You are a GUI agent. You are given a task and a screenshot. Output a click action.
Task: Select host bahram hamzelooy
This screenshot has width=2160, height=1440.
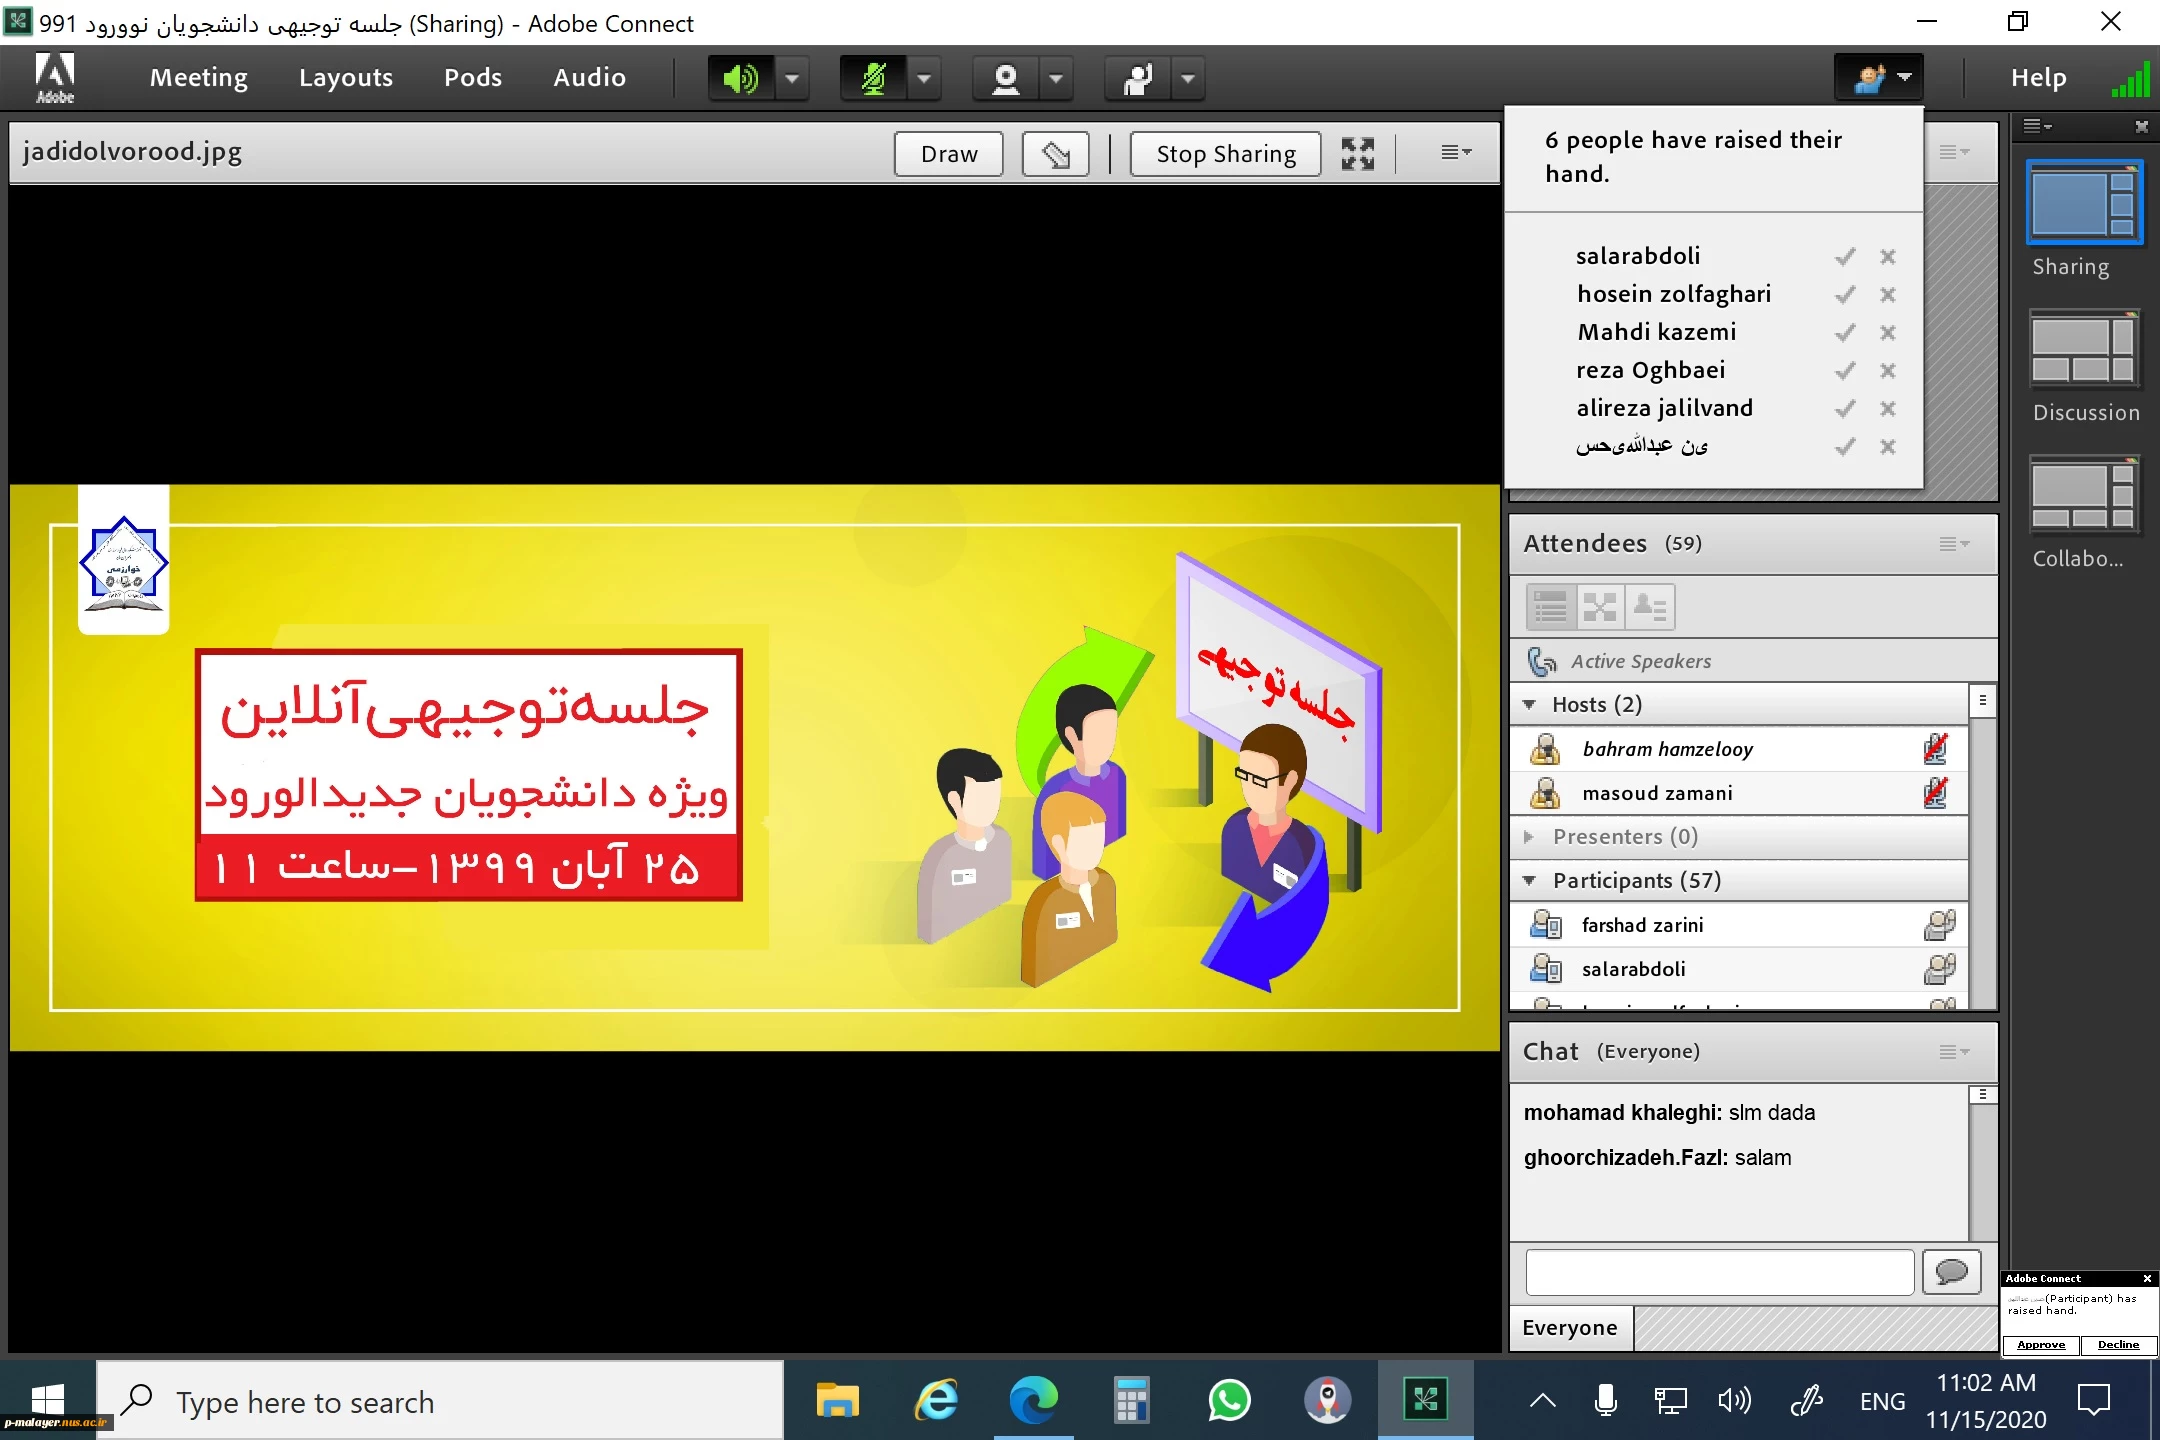pos(1739,749)
